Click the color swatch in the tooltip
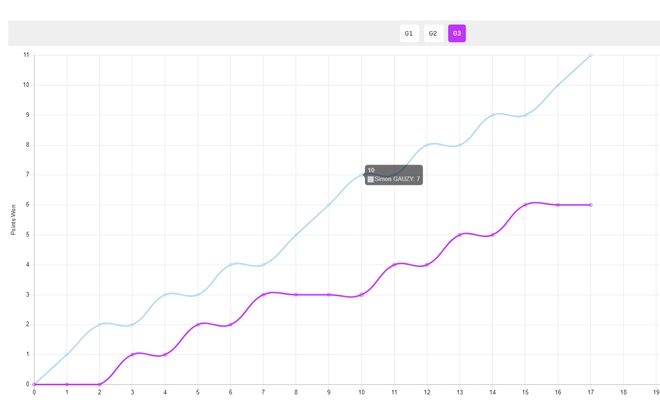660x403 pixels. [370, 179]
